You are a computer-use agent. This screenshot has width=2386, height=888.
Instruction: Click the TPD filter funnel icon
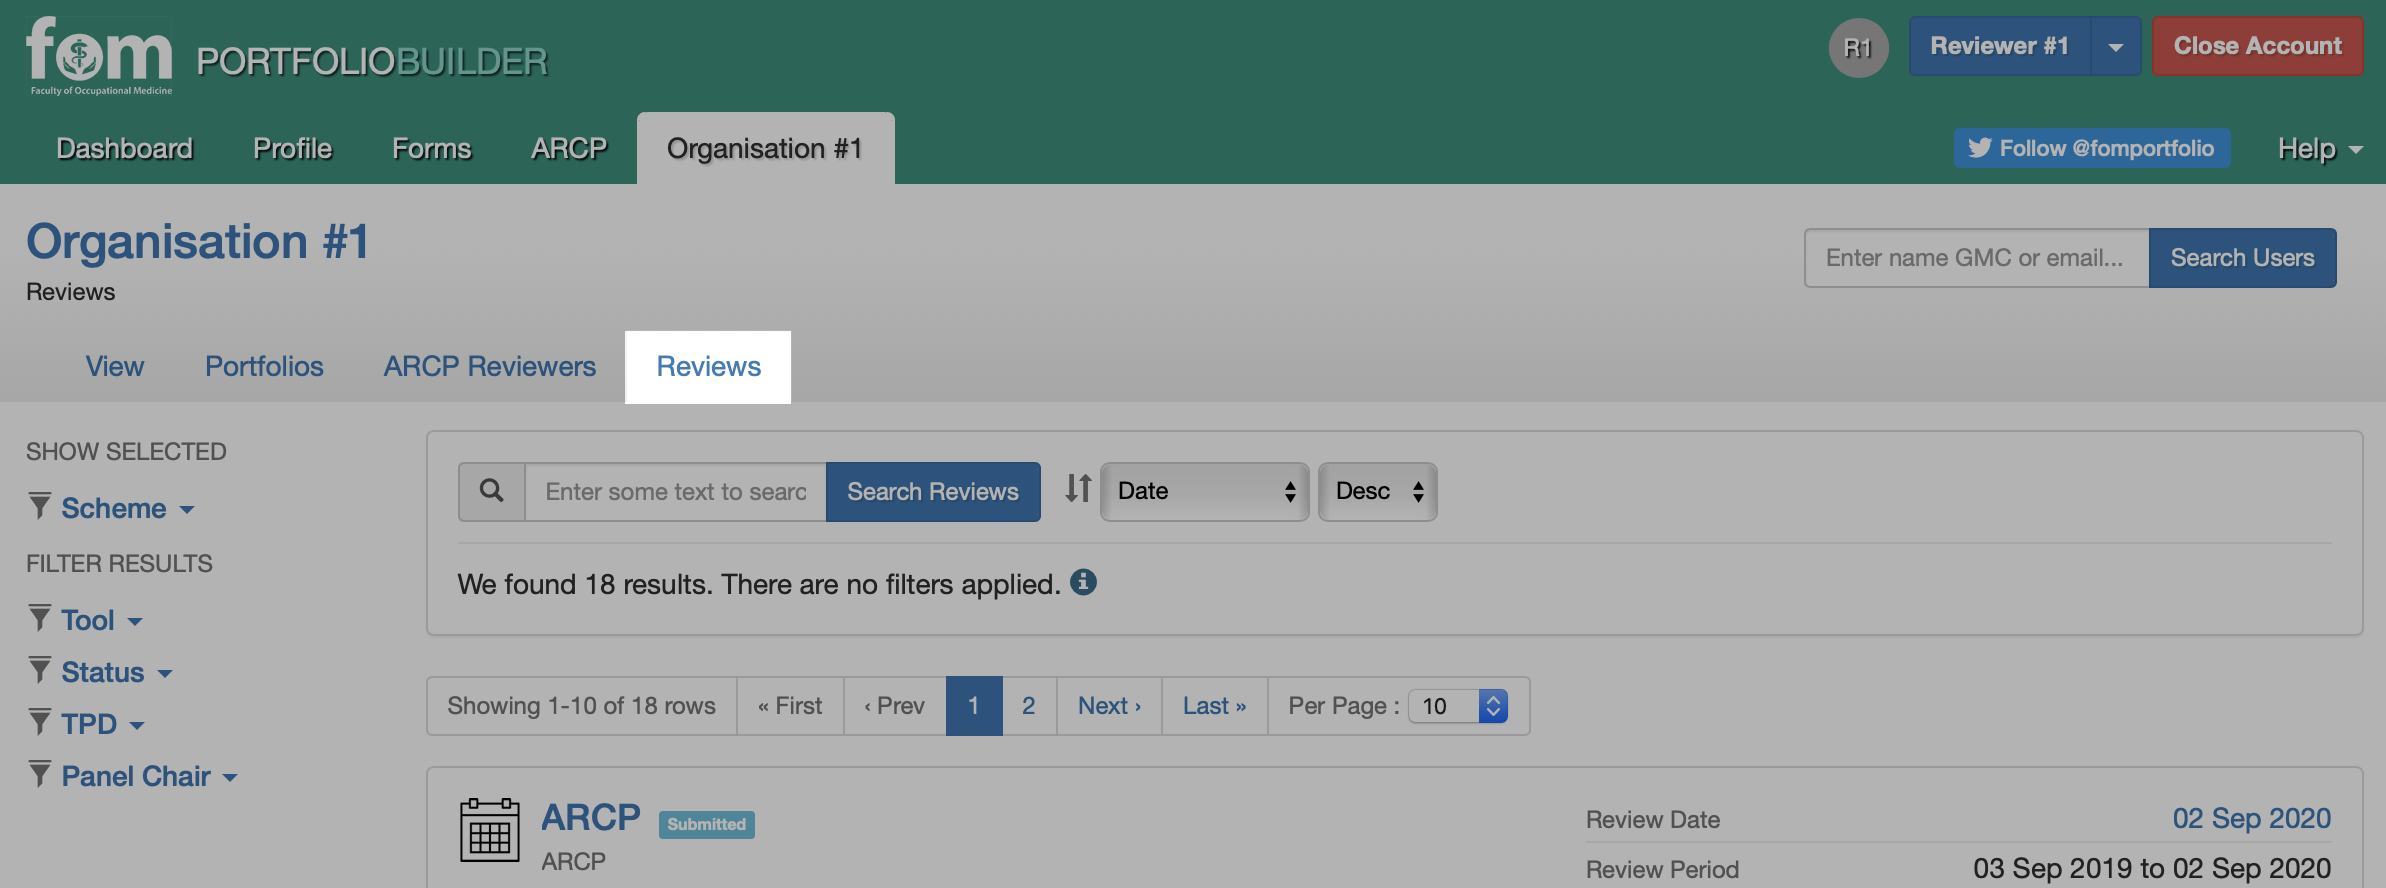(x=39, y=722)
